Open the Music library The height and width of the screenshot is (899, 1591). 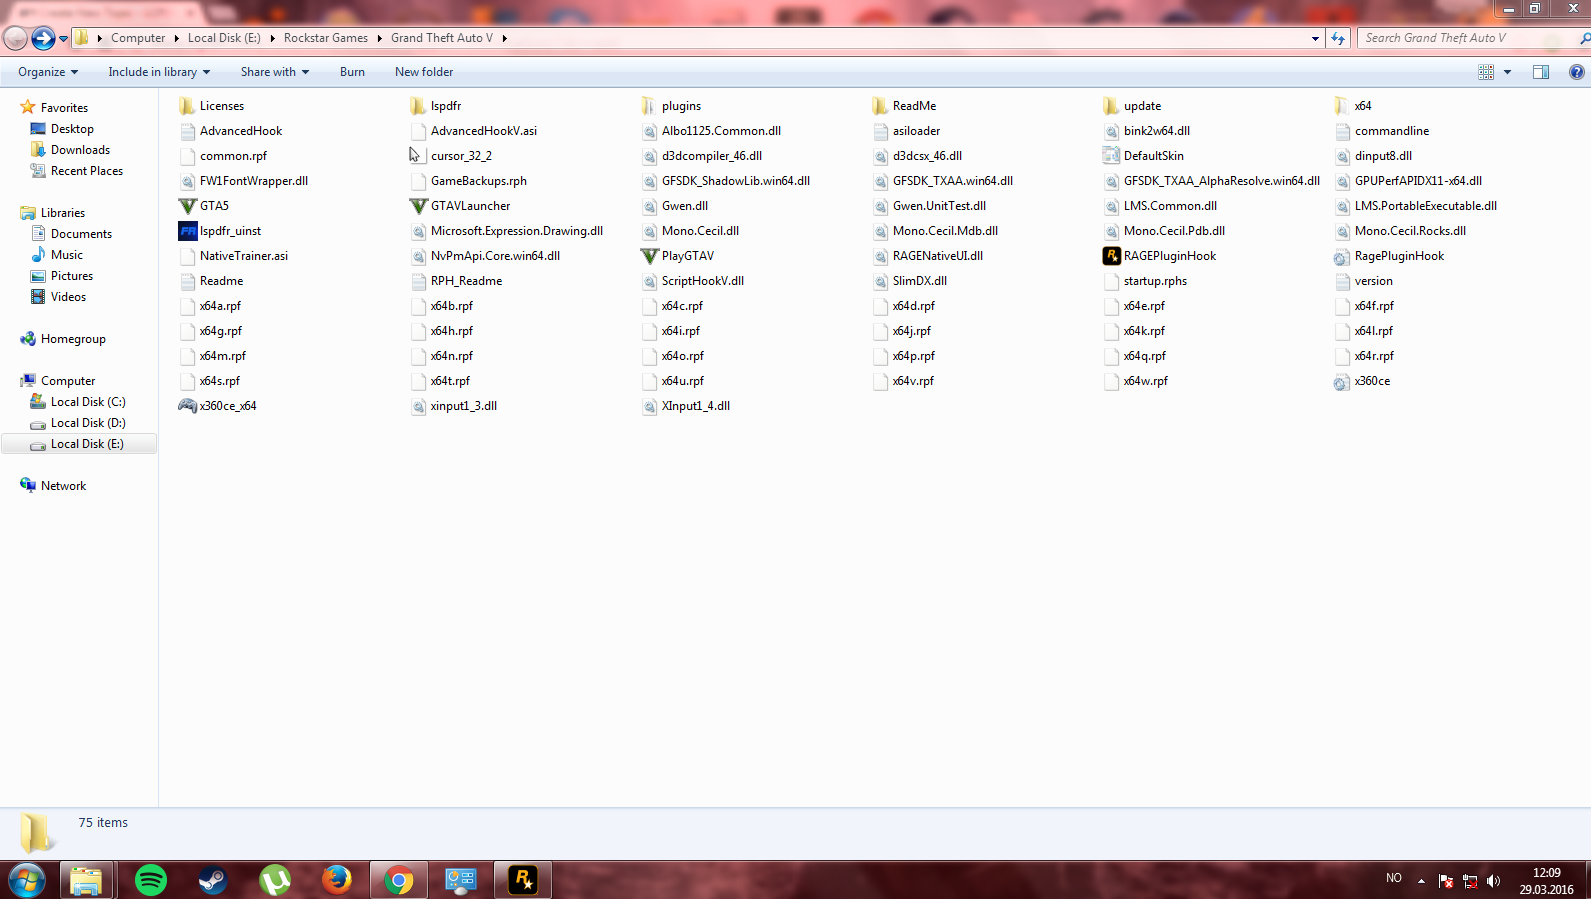coord(67,255)
